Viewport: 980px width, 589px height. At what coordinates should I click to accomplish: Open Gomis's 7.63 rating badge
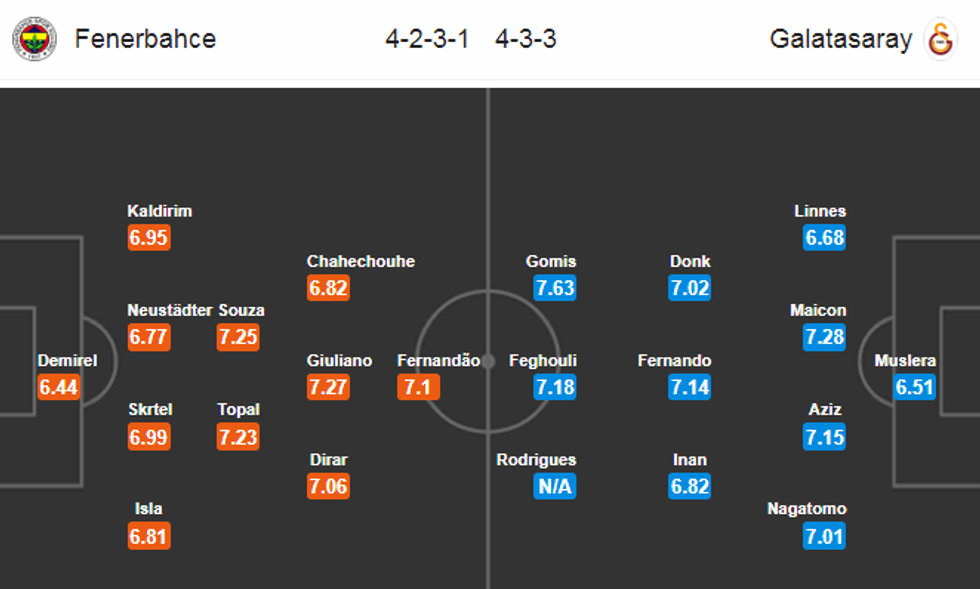tap(555, 288)
